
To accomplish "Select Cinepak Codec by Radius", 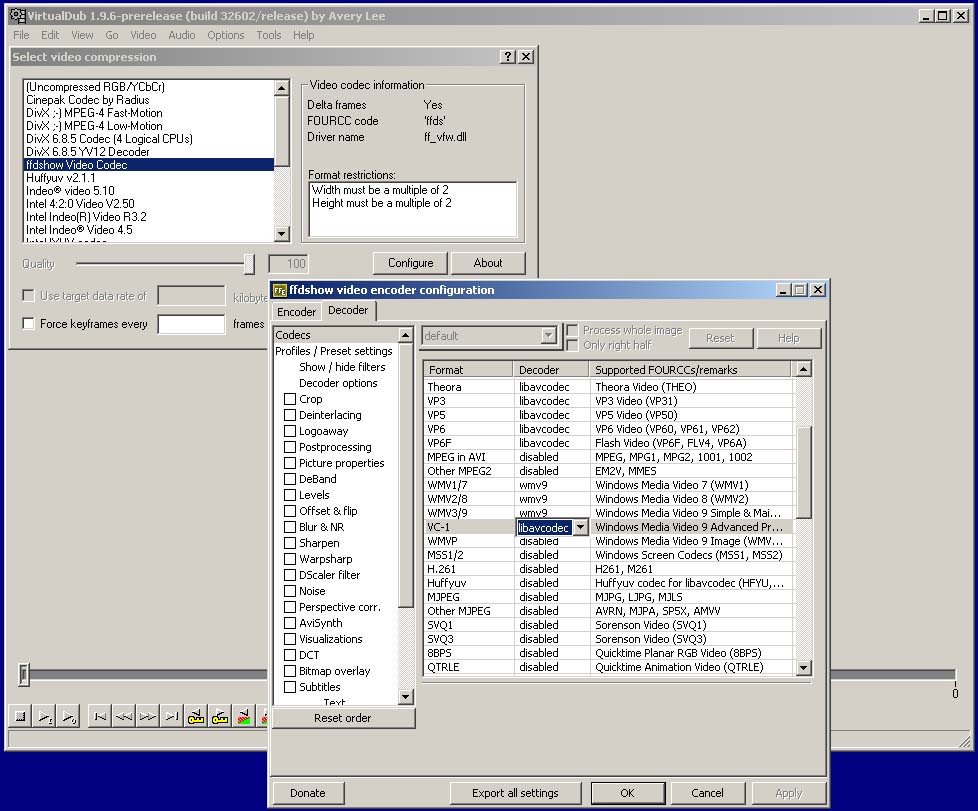I will point(148,100).
